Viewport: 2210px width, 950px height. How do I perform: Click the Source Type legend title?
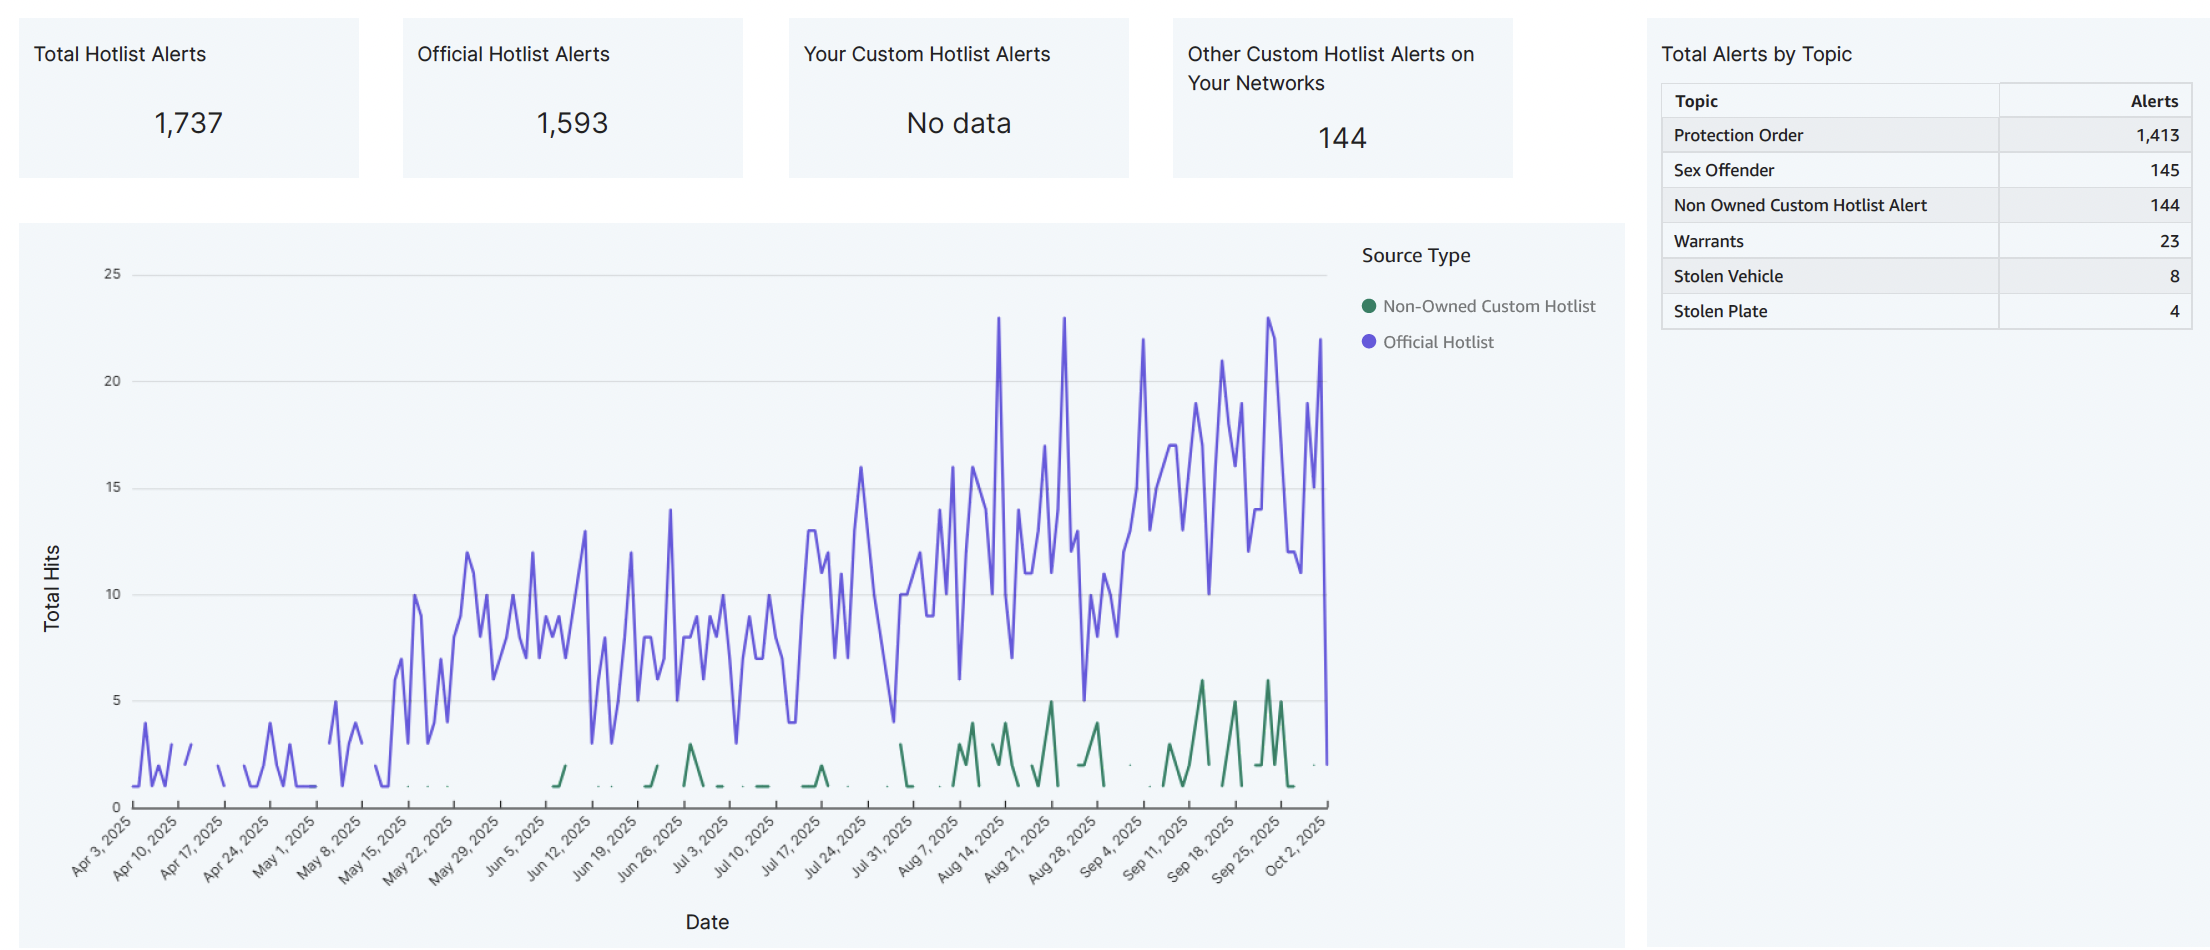[x=1416, y=255]
